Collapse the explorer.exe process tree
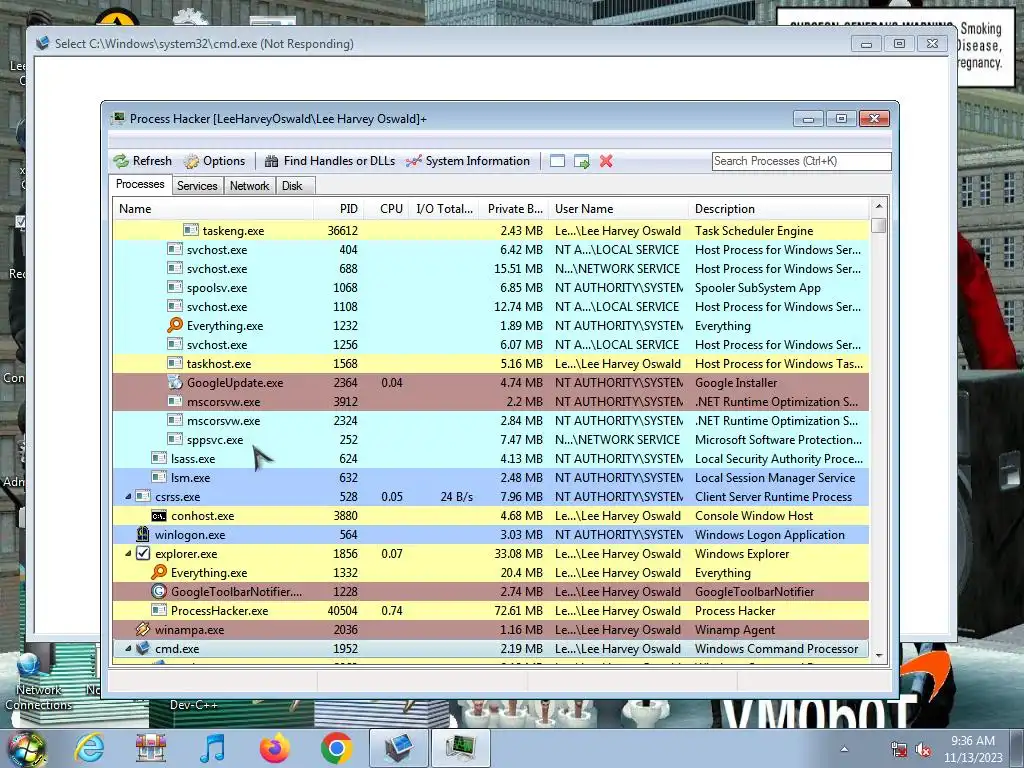Viewport: 1024px width, 768px height. pos(128,554)
